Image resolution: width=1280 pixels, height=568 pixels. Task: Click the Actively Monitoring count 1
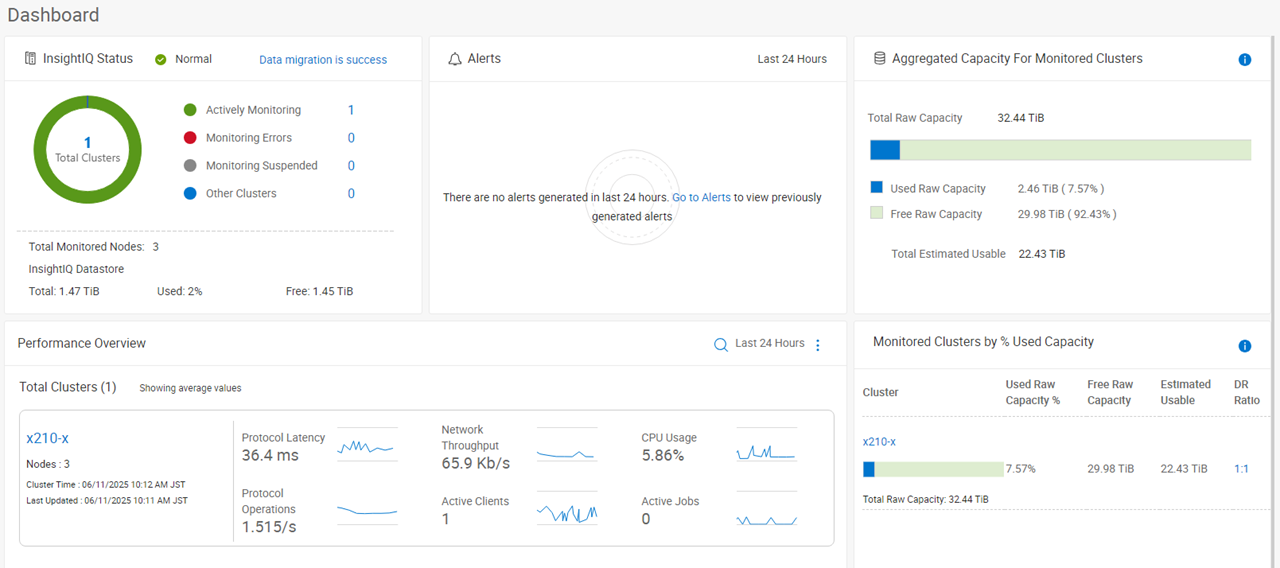[351, 110]
